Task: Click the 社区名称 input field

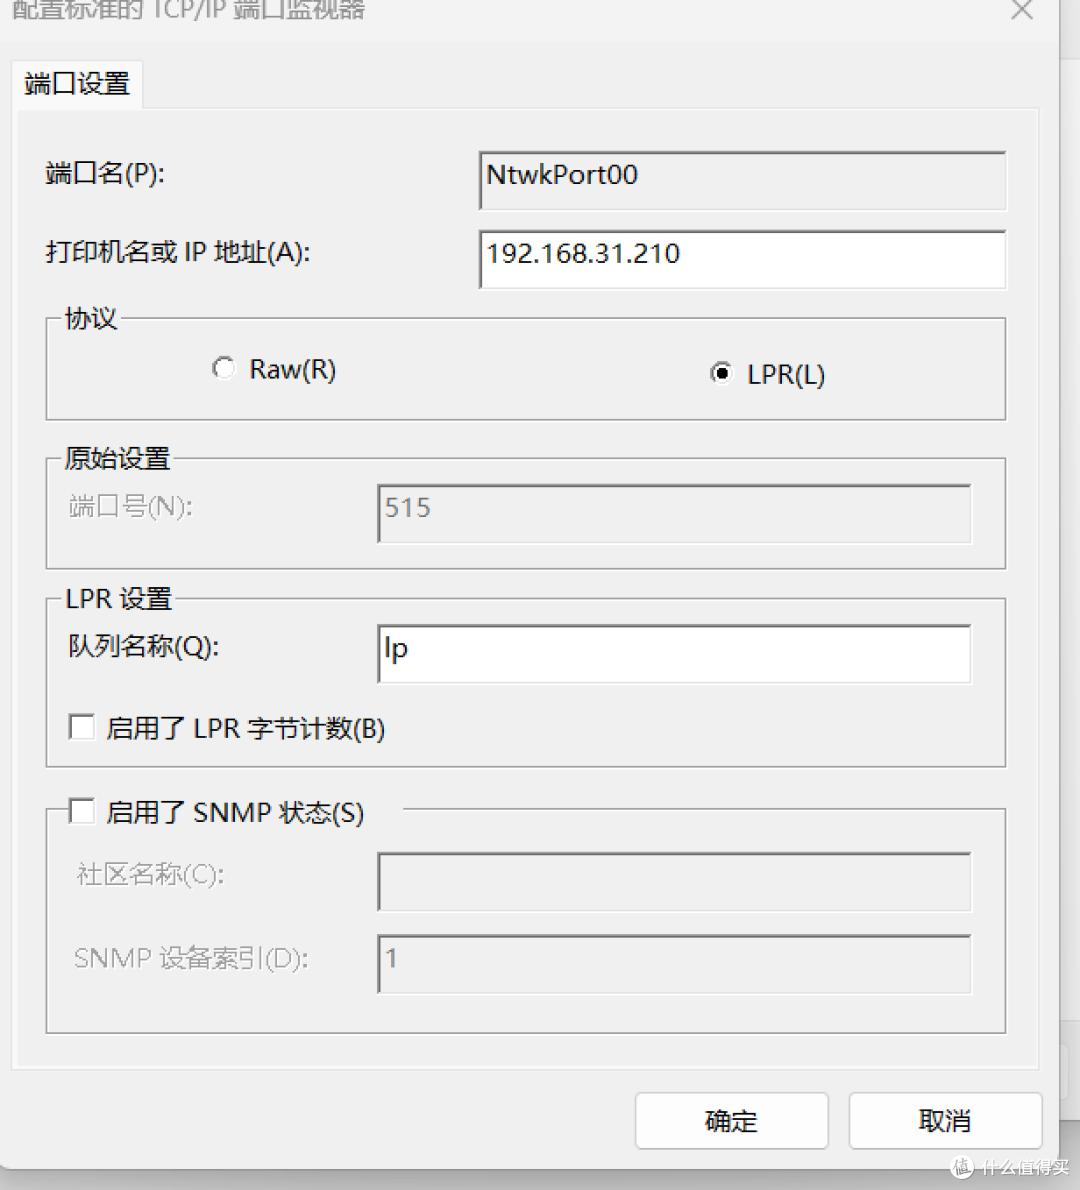Action: click(673, 881)
